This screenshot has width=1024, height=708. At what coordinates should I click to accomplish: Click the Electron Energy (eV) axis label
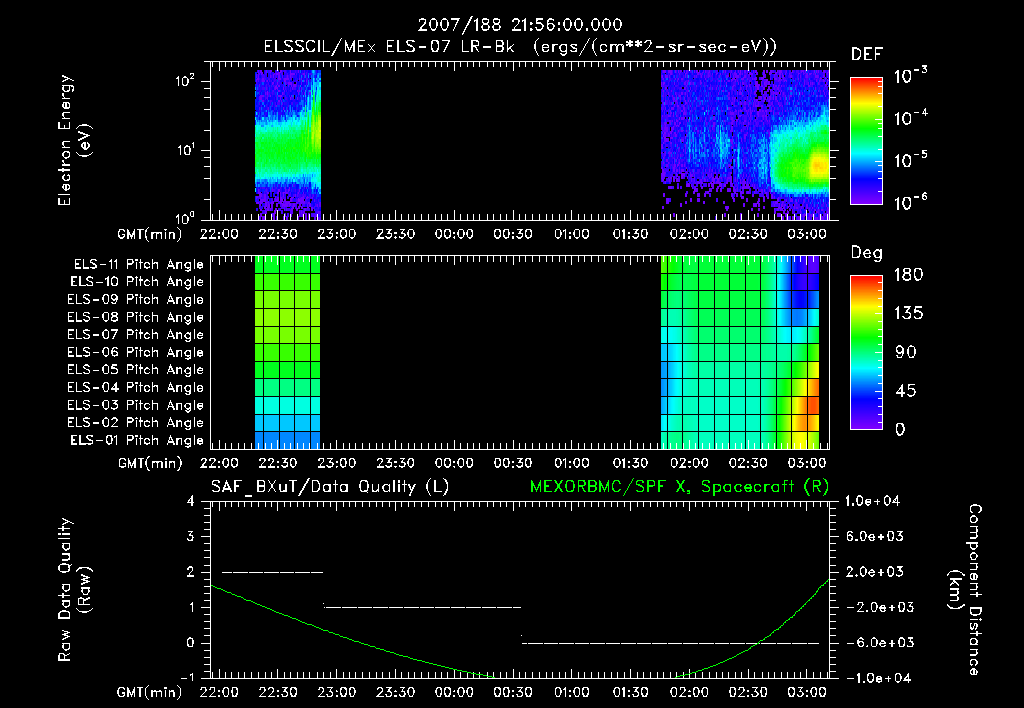point(74,140)
